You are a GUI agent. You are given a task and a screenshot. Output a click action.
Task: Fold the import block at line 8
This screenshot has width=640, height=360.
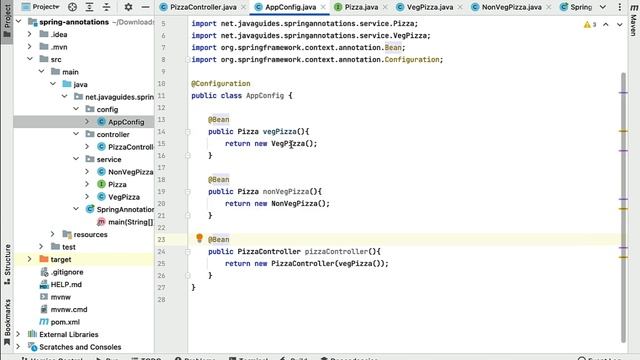click(x=188, y=60)
